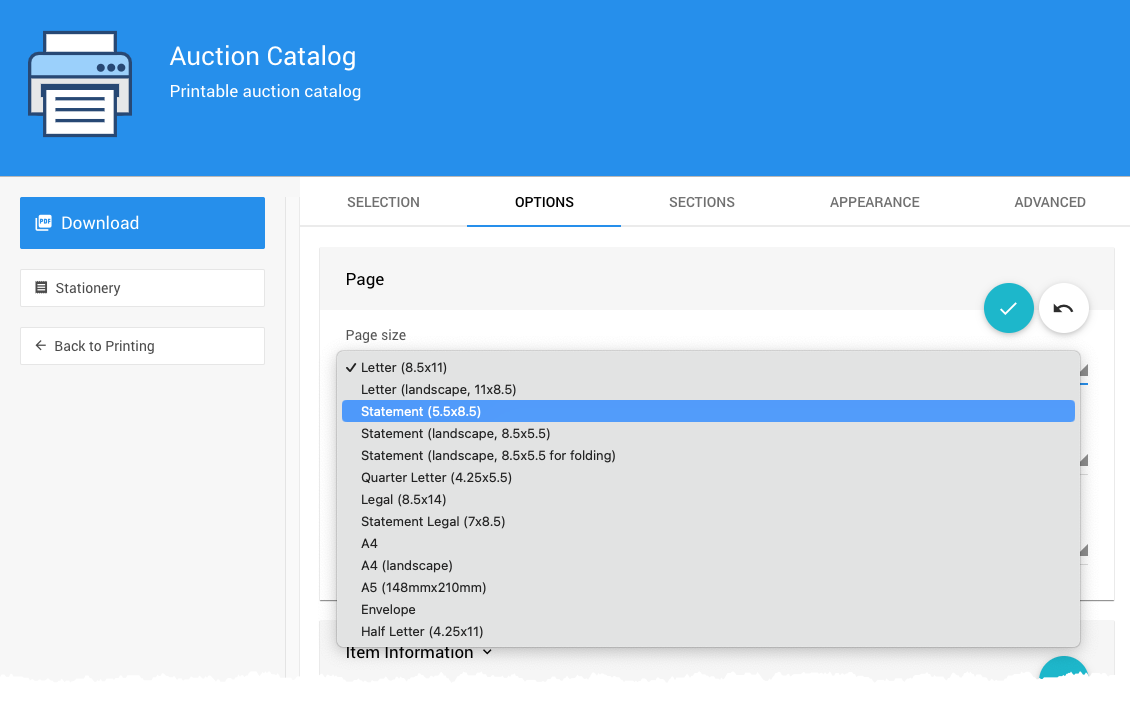Image resolution: width=1130 pixels, height=707 pixels.
Task: Open the Sections tab
Action: tap(701, 202)
